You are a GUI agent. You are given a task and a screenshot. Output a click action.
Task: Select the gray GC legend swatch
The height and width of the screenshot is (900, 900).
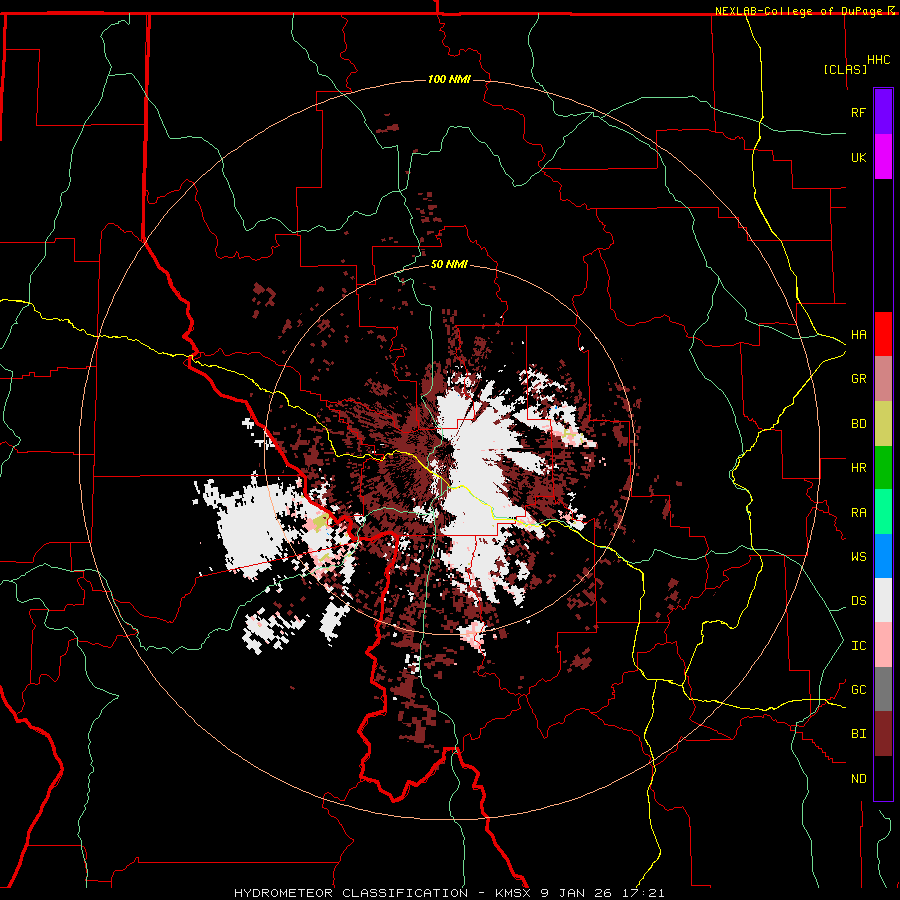883,689
